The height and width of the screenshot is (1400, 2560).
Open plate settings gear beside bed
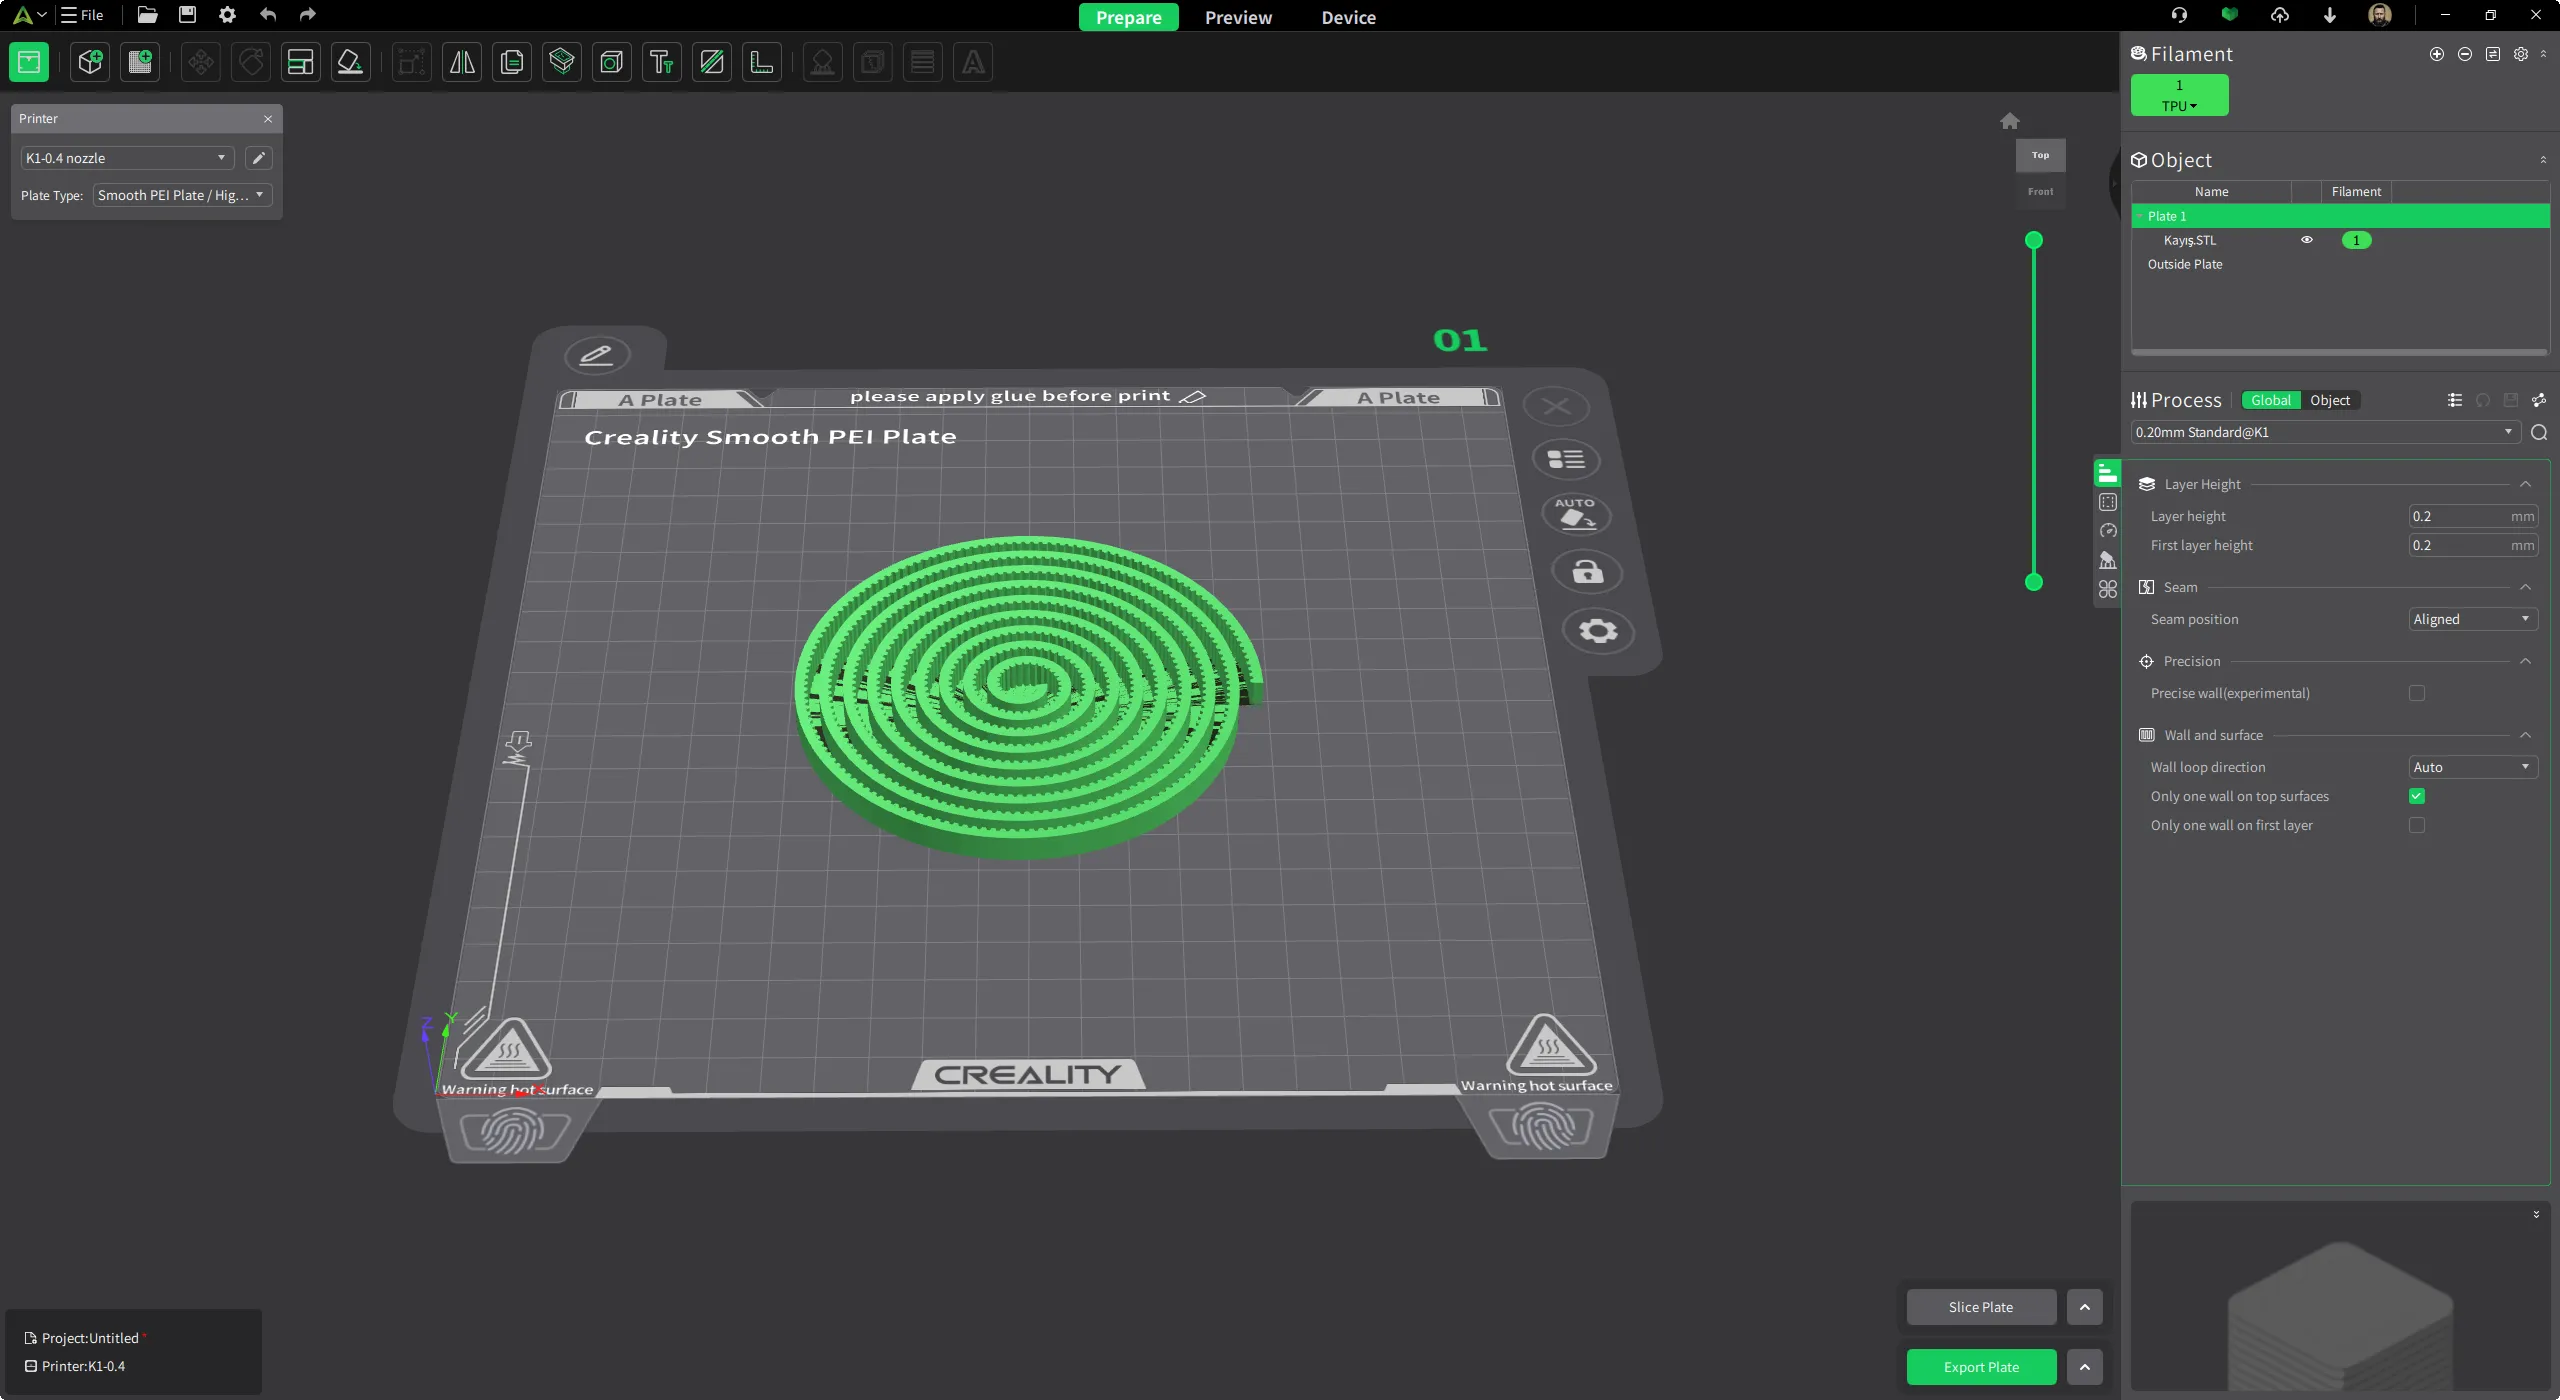click(x=1597, y=631)
